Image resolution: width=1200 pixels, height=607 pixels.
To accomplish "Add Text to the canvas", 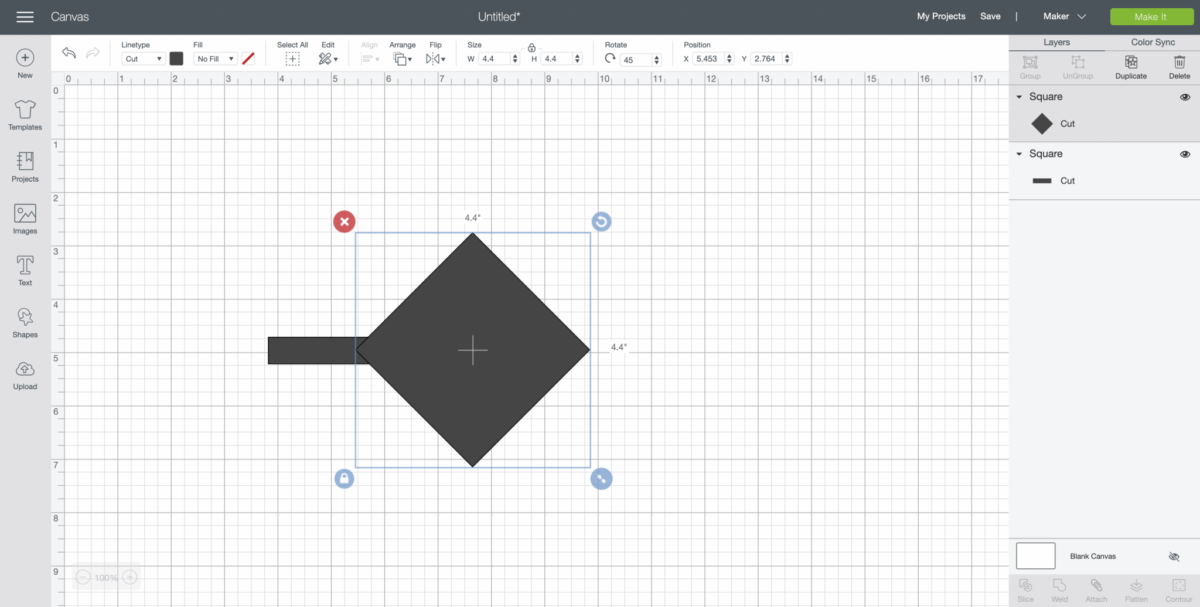I will coord(25,271).
